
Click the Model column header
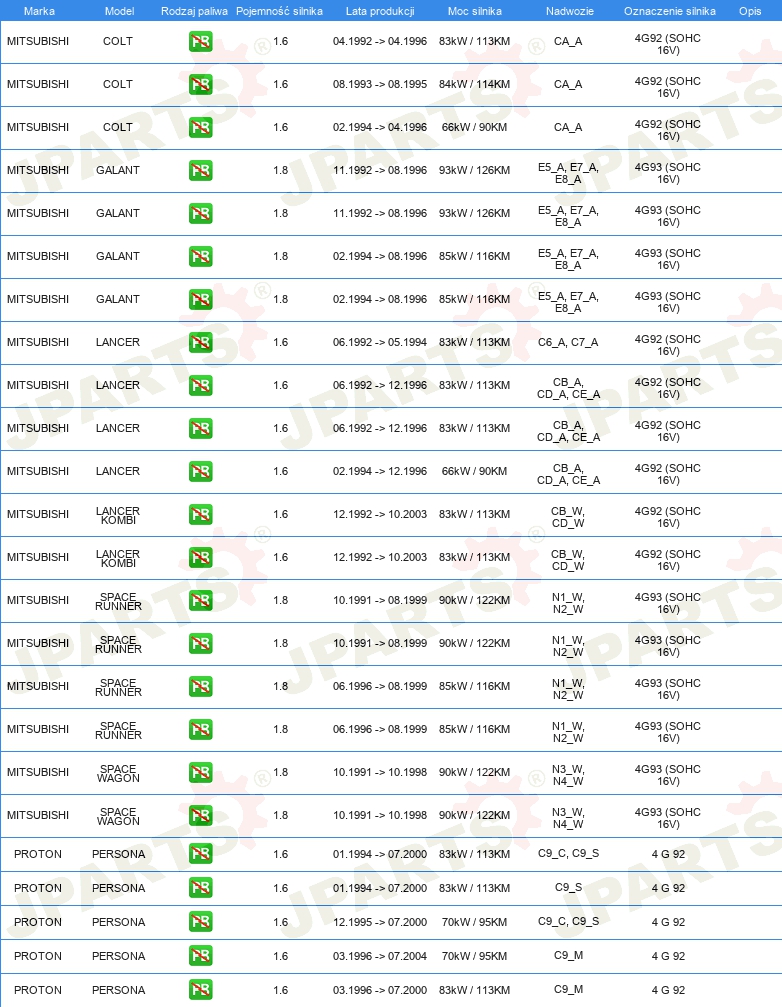click(119, 11)
